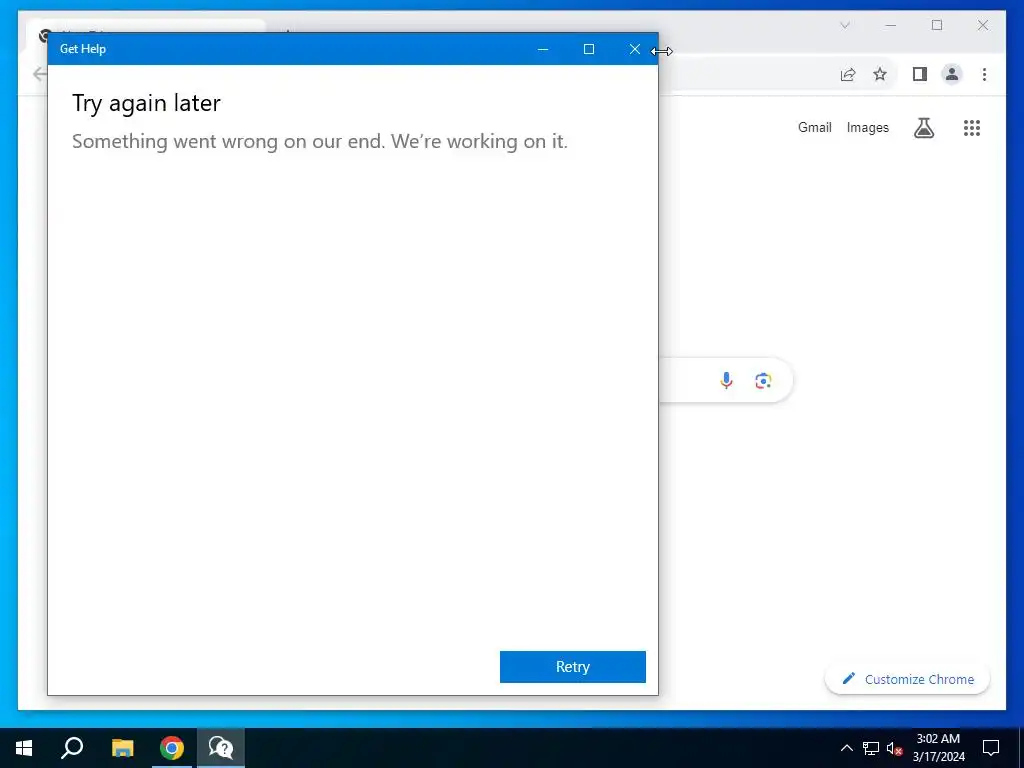The width and height of the screenshot is (1024, 768).
Task: Close the Get Help window
Action: coord(635,49)
